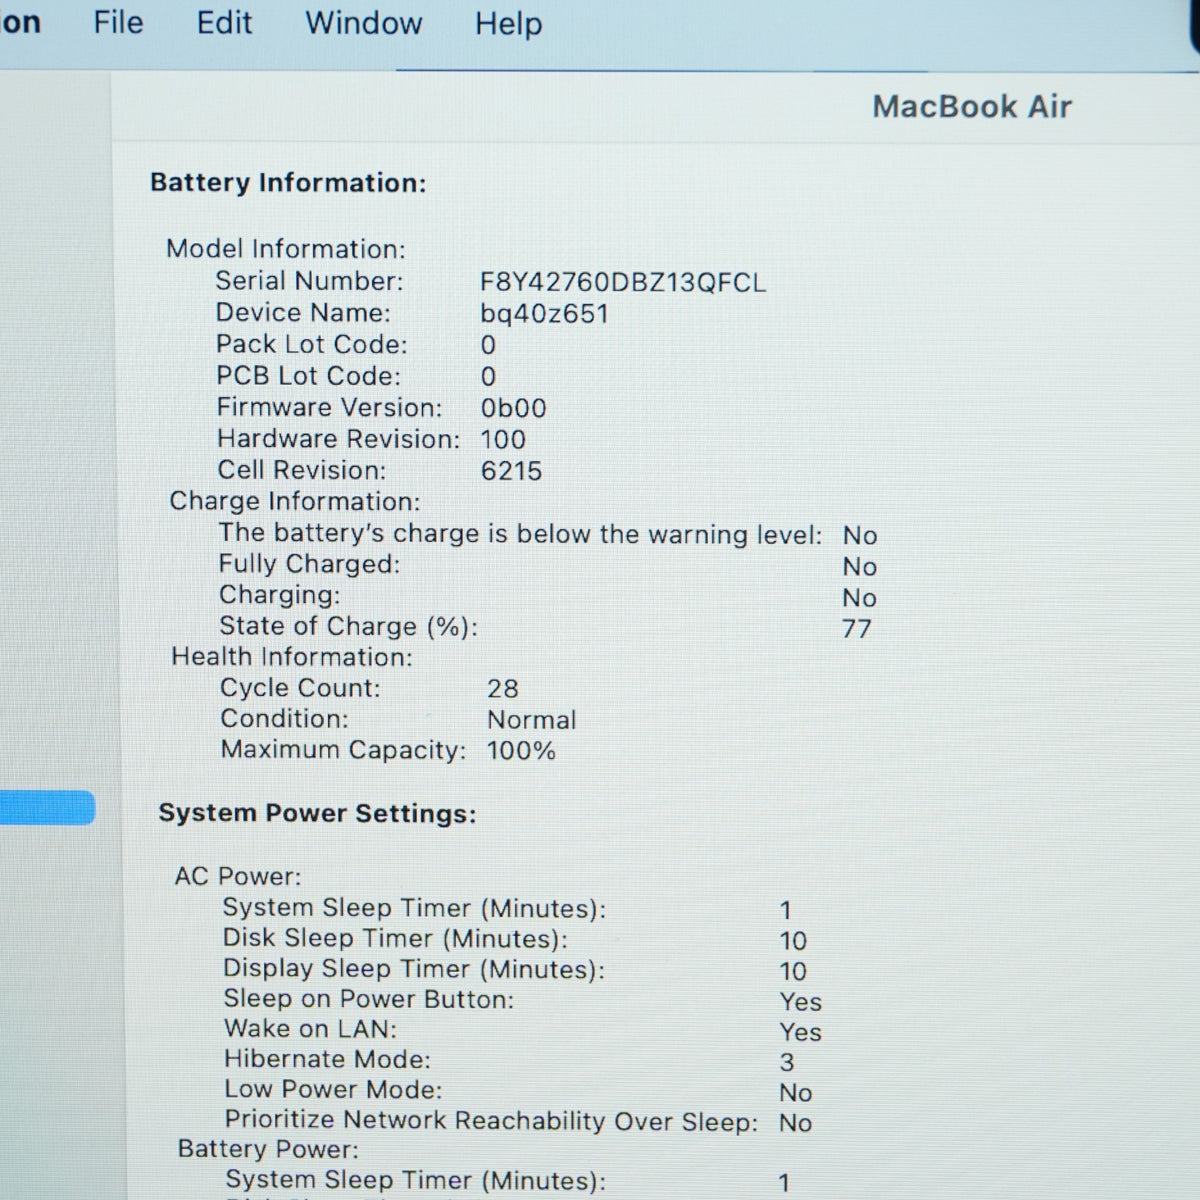Click the Cycle Count value 28
Image resolution: width=1200 pixels, height=1200 pixels.
coord(503,689)
